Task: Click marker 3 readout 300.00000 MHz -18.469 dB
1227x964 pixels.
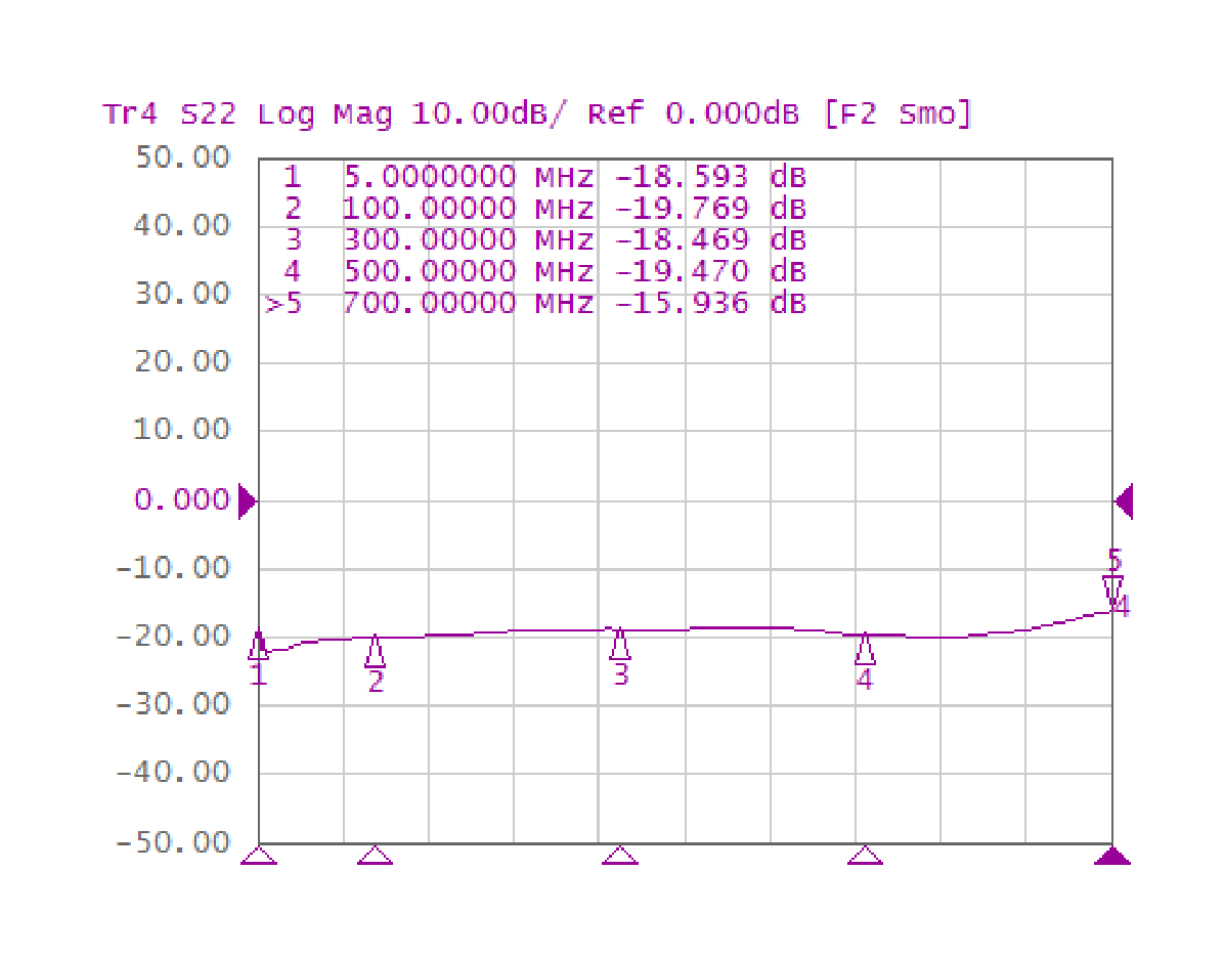Action: [x=545, y=240]
